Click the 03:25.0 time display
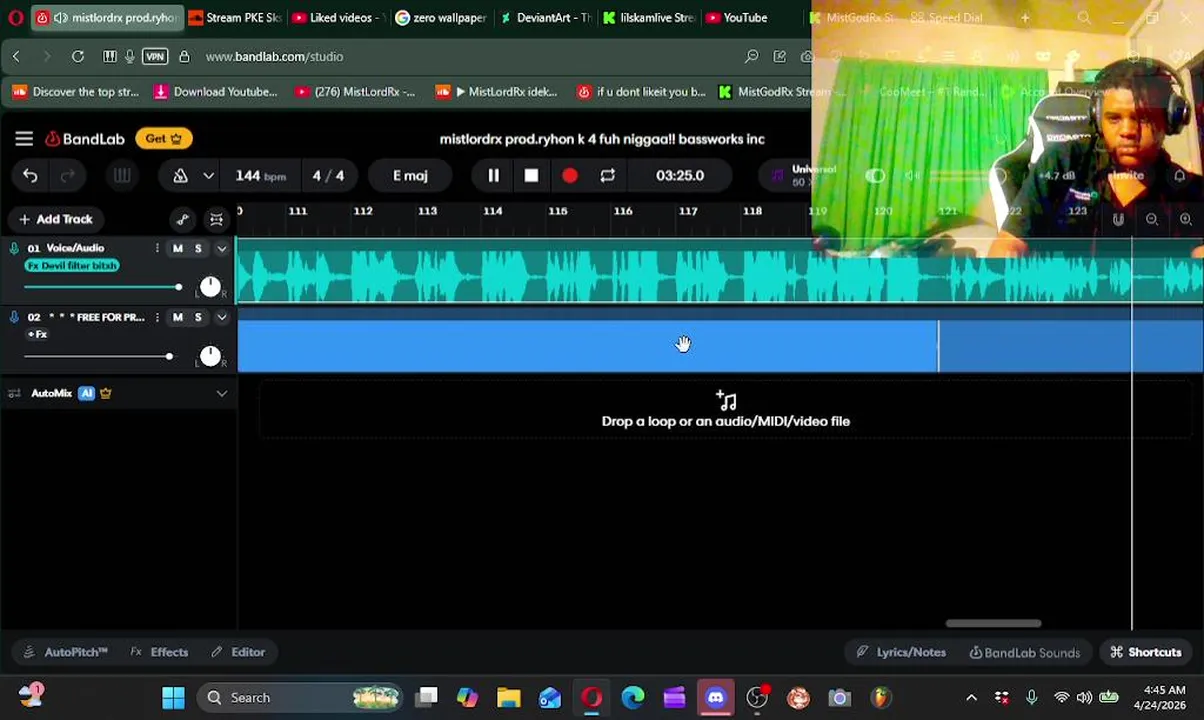 [x=680, y=176]
